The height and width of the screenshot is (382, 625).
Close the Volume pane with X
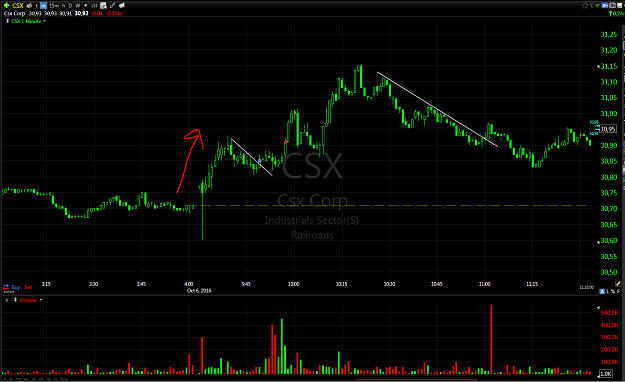point(6,300)
